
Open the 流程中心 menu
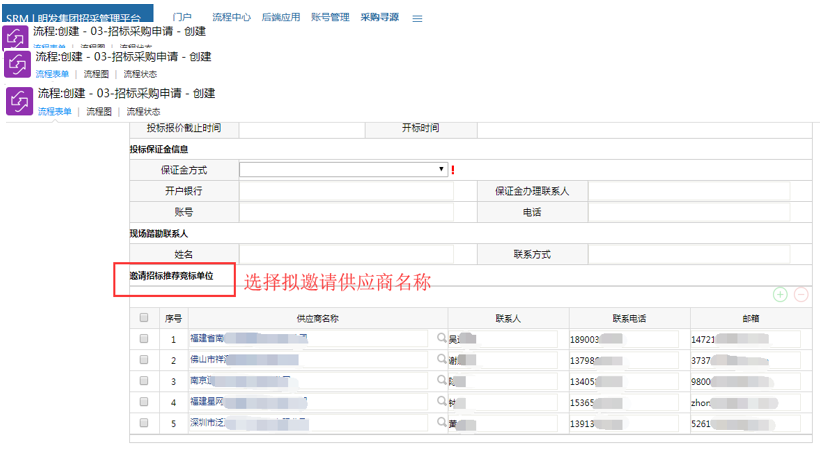click(232, 18)
